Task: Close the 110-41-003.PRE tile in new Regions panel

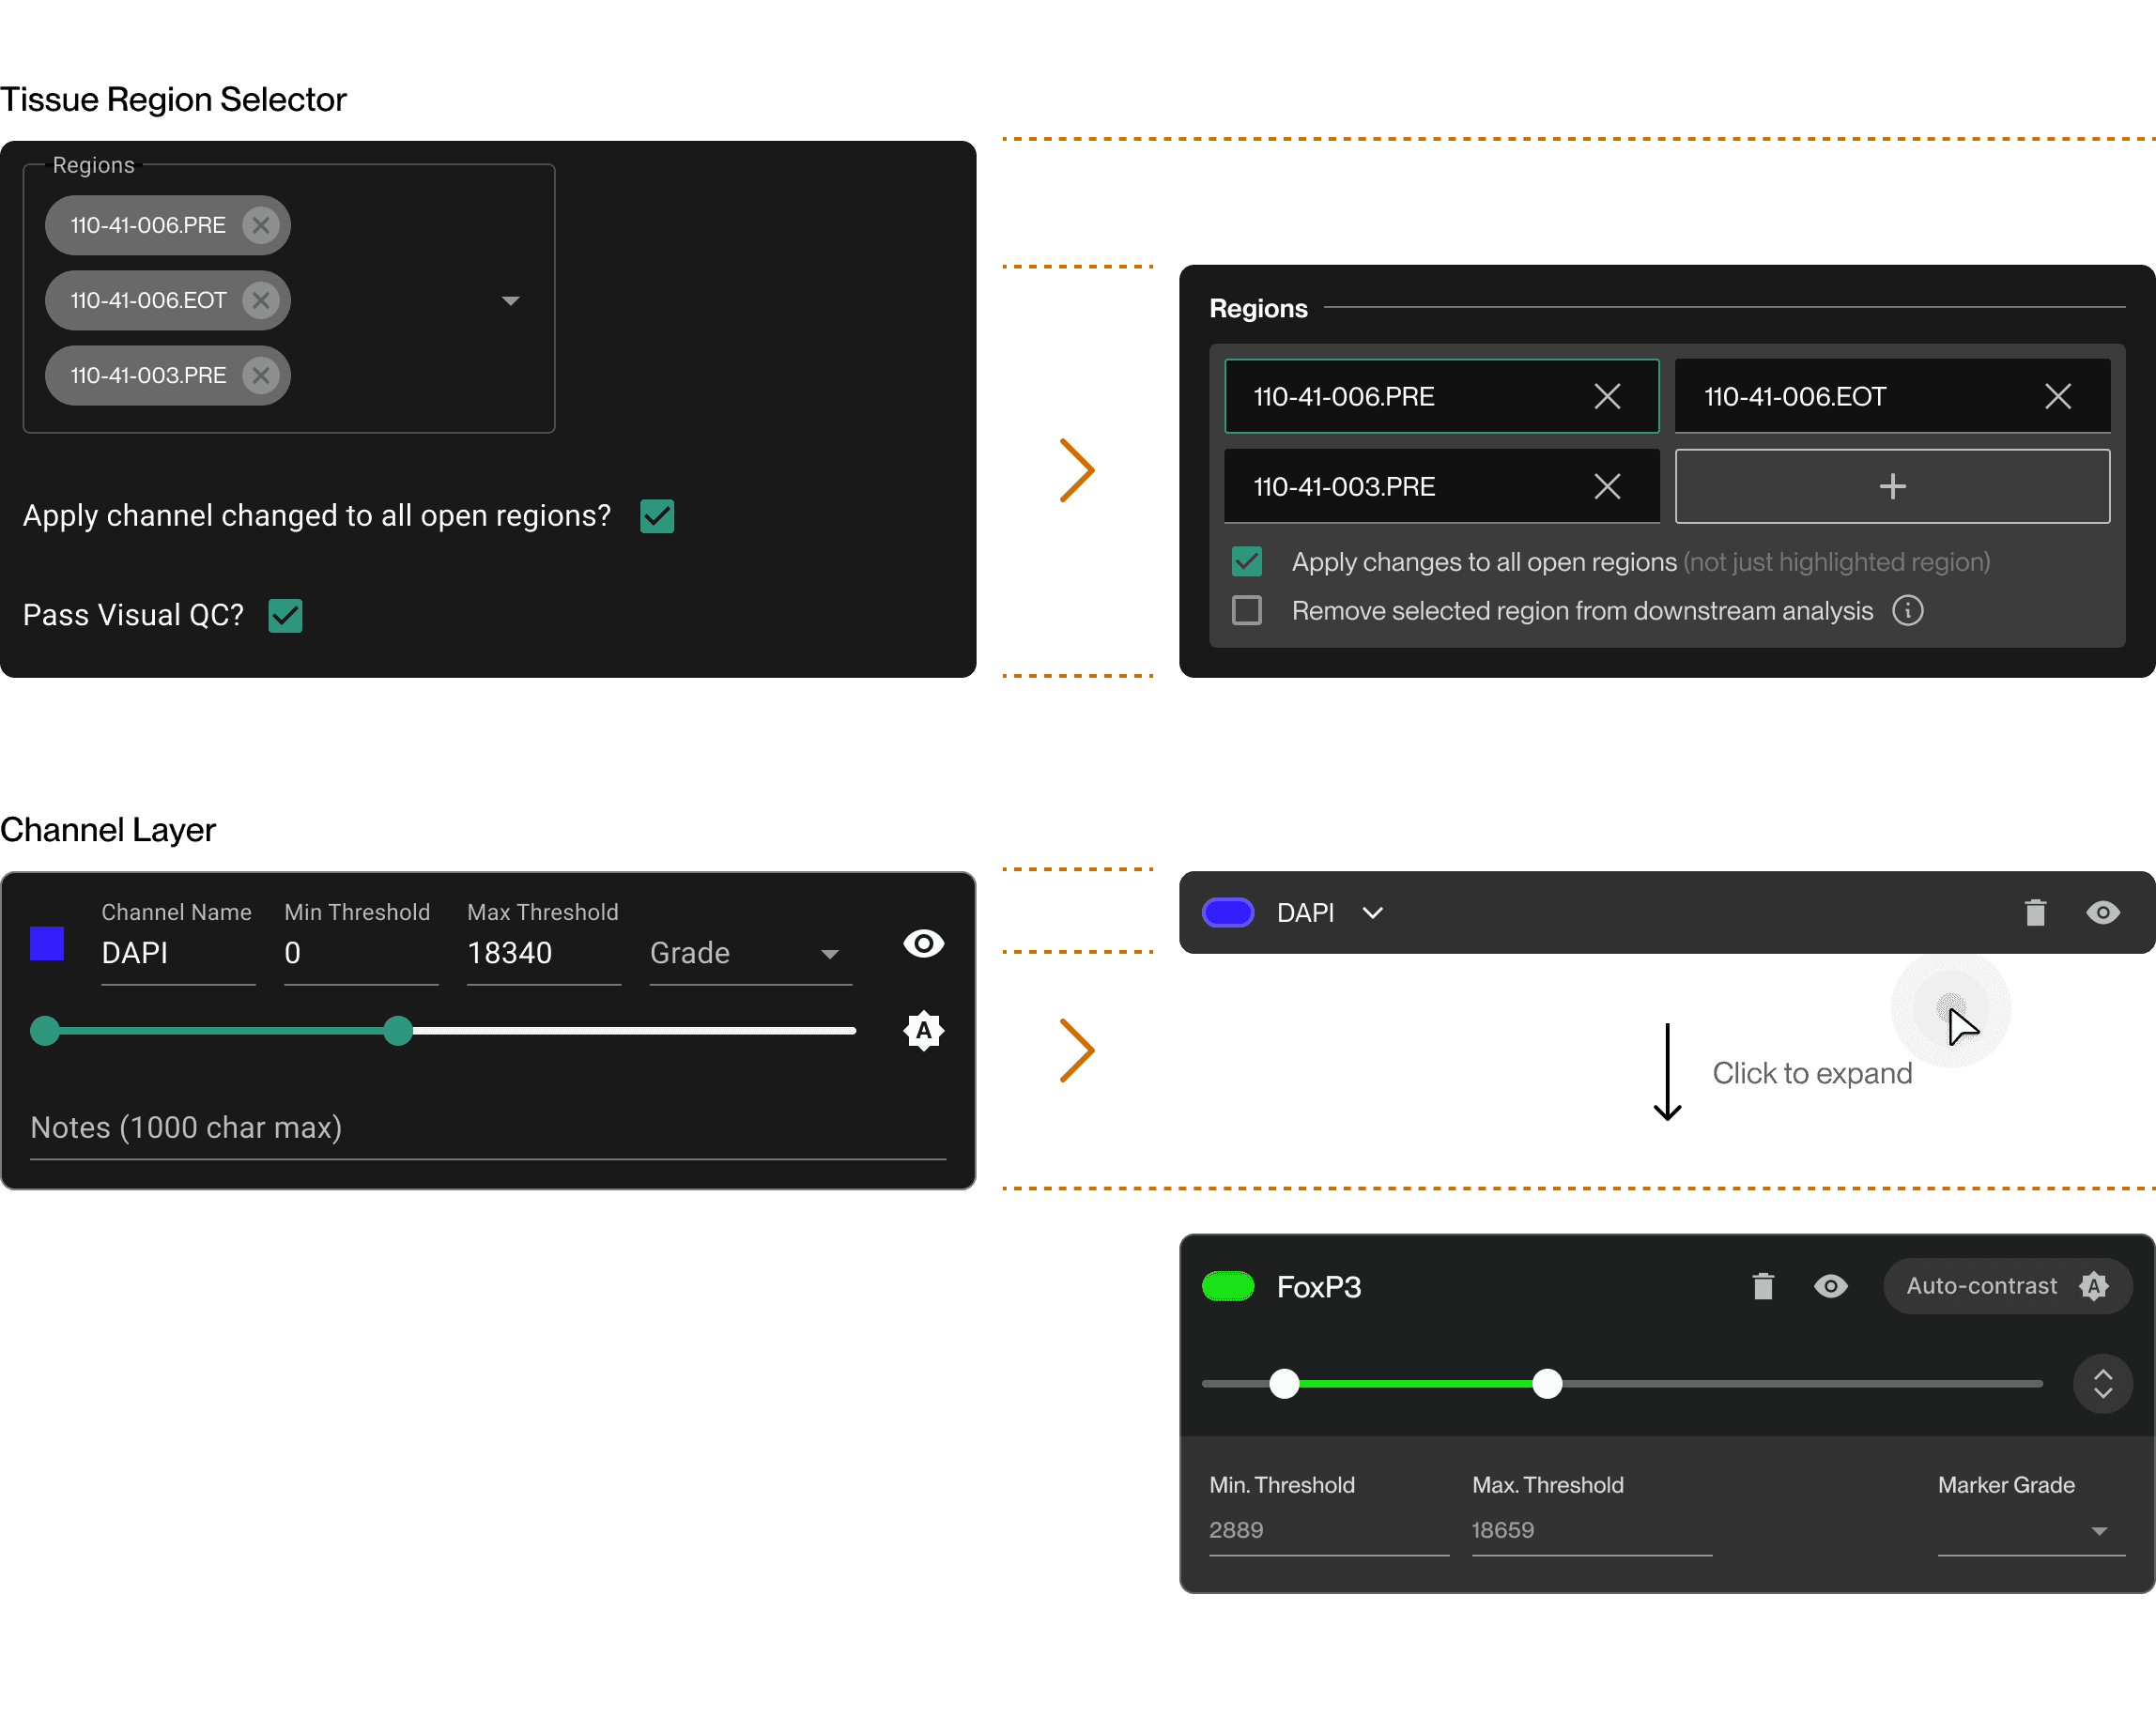Action: coord(1607,487)
